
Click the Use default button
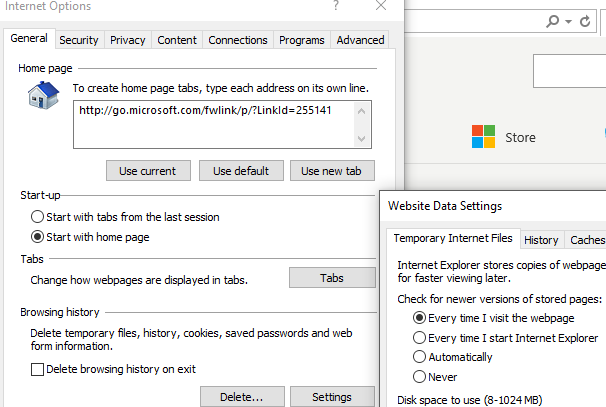pyautogui.click(x=241, y=171)
